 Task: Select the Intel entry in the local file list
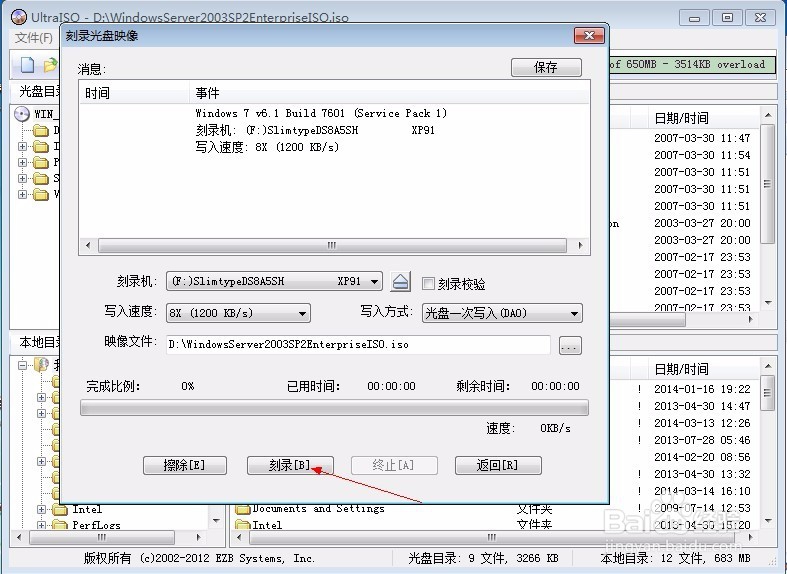[x=267, y=525]
